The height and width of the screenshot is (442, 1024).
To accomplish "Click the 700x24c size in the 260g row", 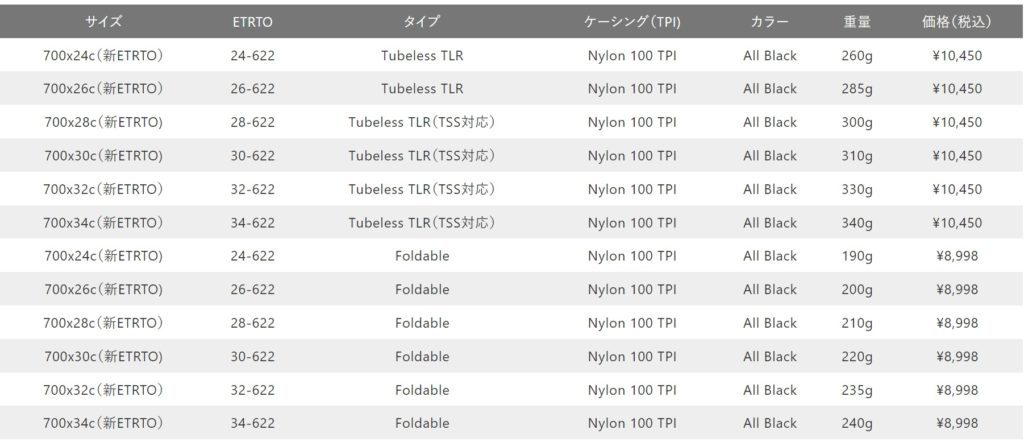I will click(103, 56).
